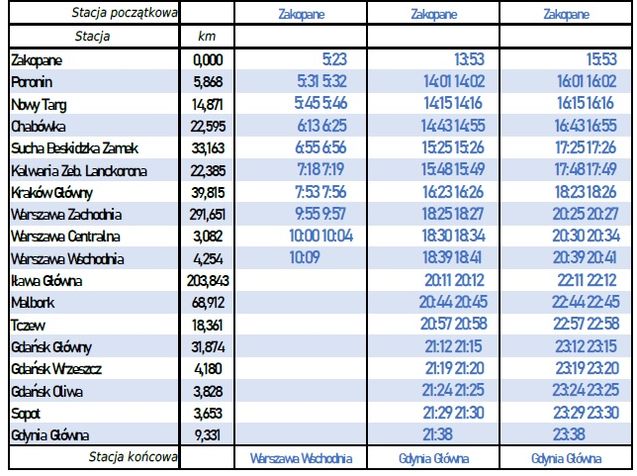Select Kalwaria Zeb. Lanckorona station name
This screenshot has width=637, height=476.
82,170
